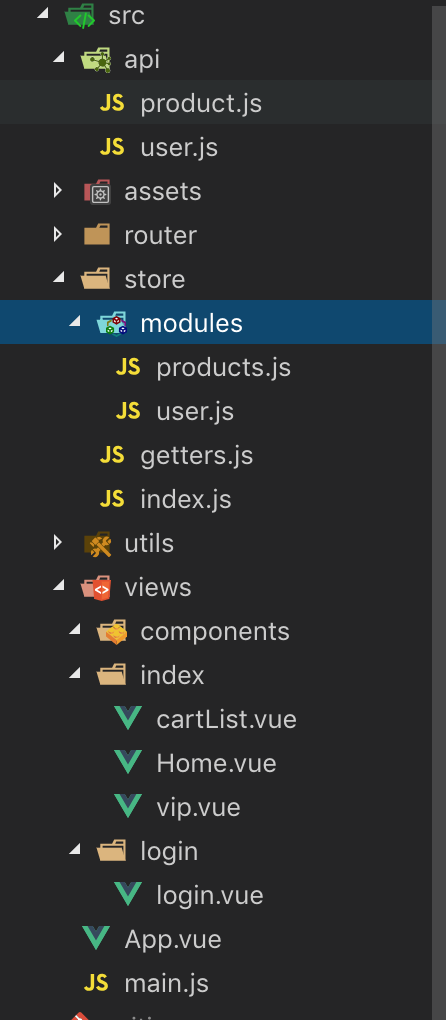The width and height of the screenshot is (446, 1020).
Task: Expand the router folder arrow
Action: coord(58,235)
